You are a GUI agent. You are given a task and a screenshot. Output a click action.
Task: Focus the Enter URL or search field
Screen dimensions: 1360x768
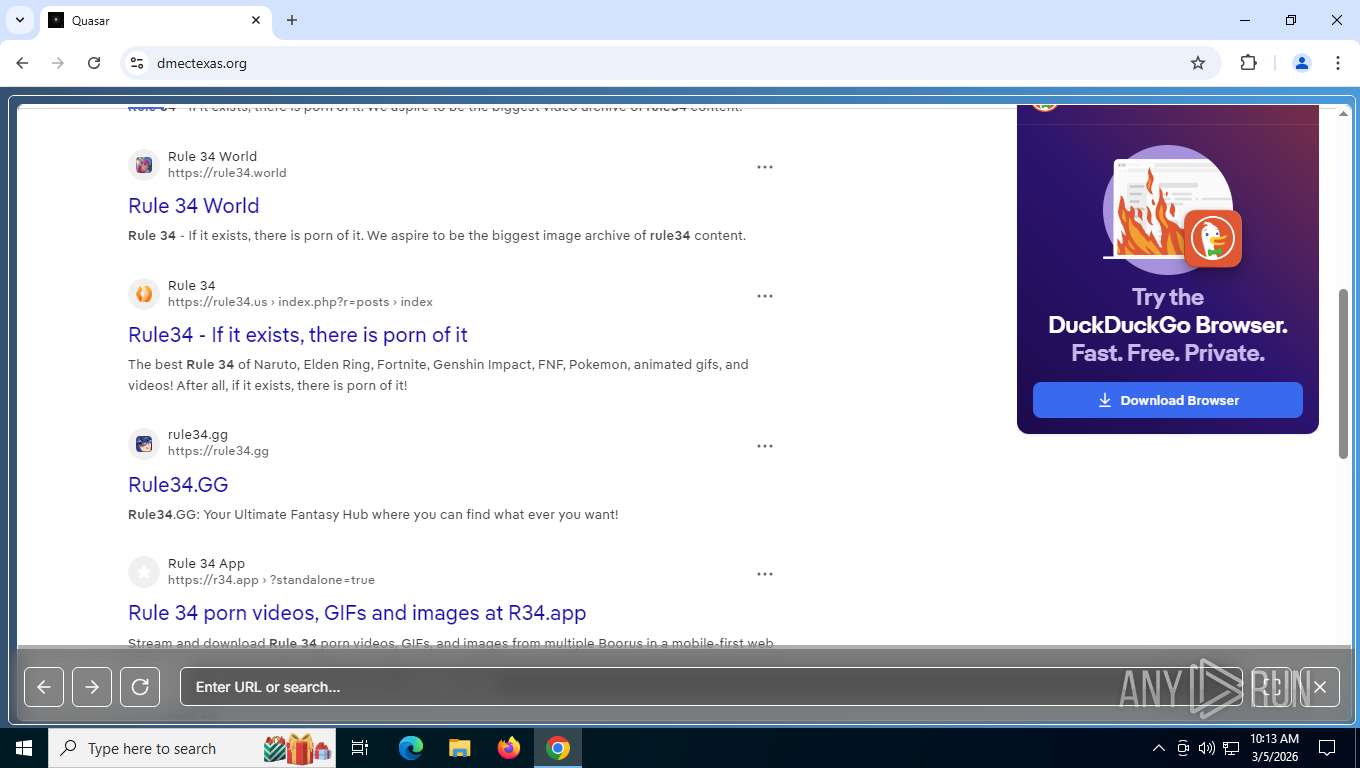[x=711, y=687]
